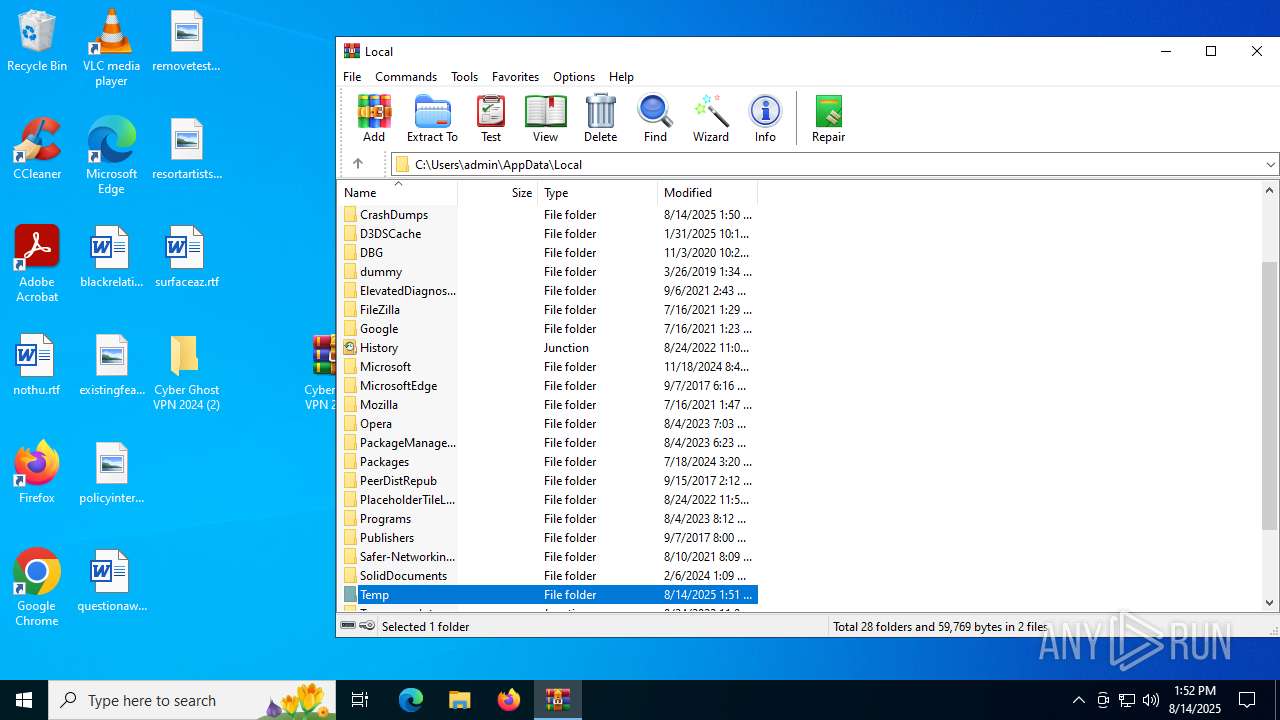The width and height of the screenshot is (1280, 720).
Task: Show archive Info
Action: pos(765,118)
